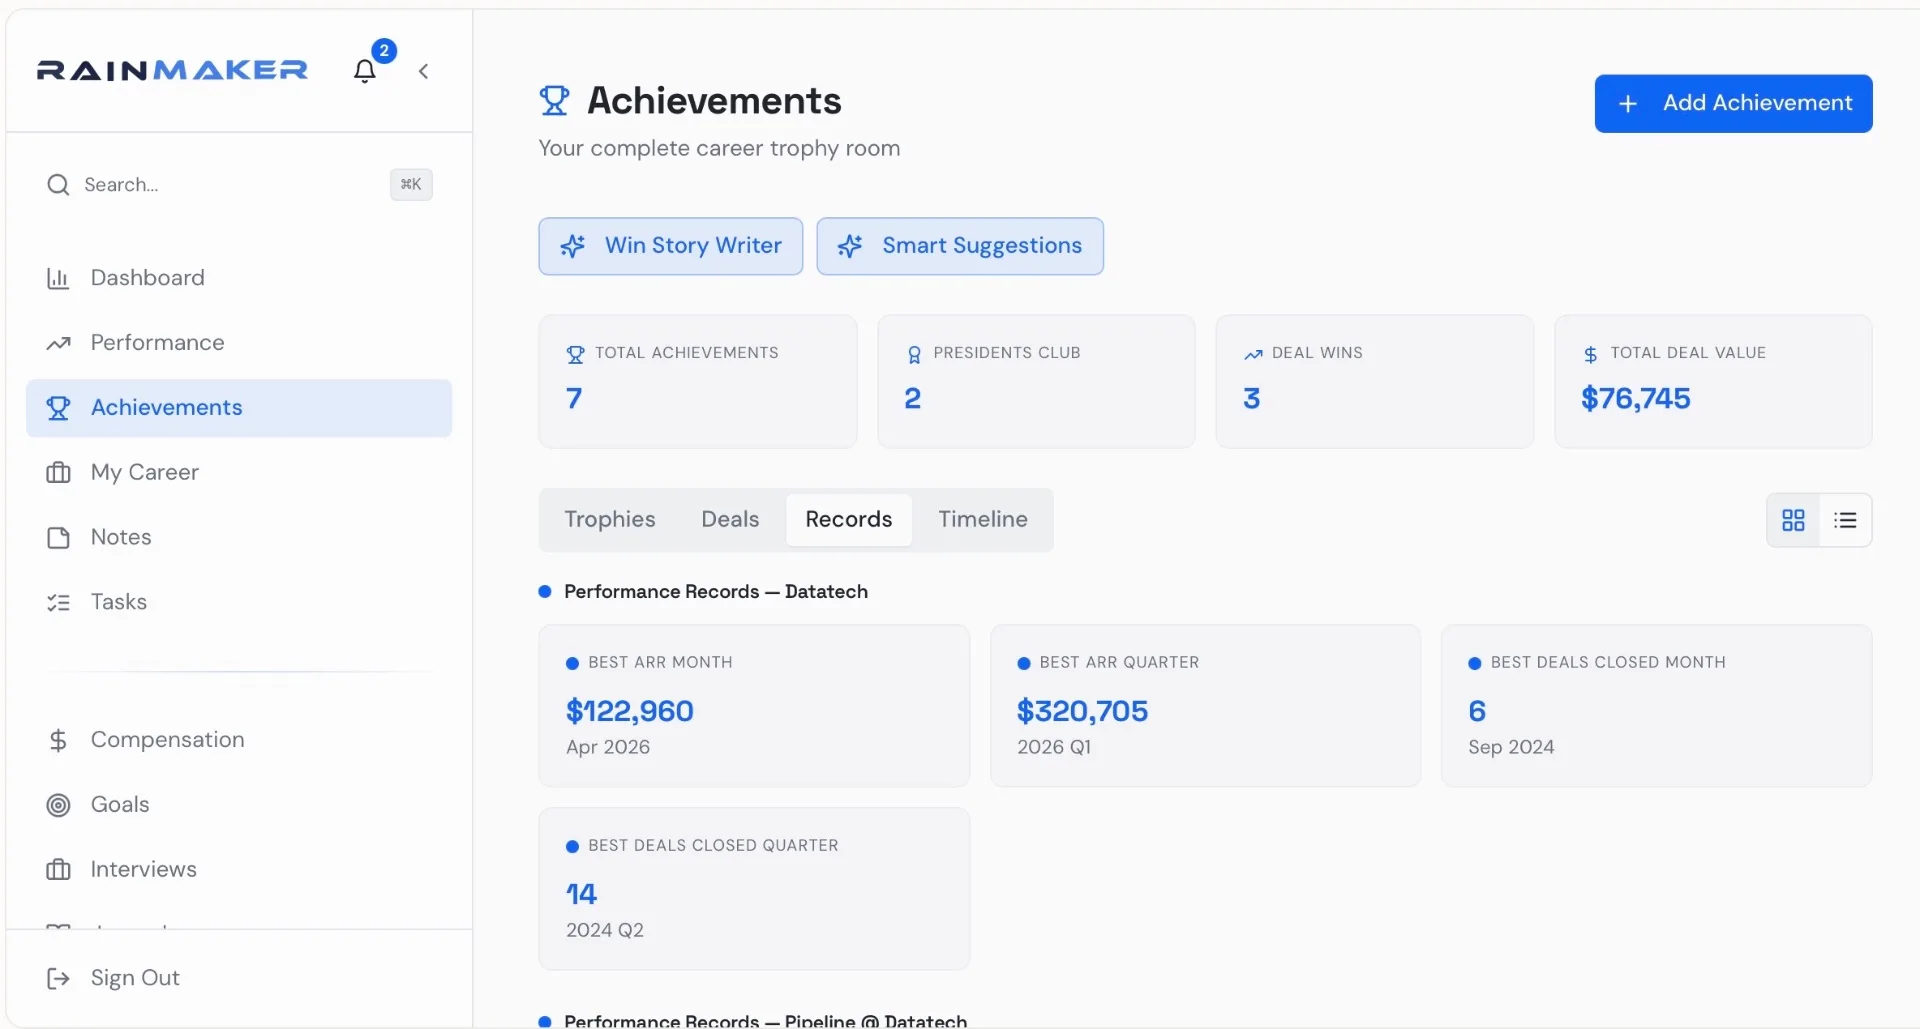Viewport: 1920px width, 1029px height.
Task: Click the Deal Wins stat card
Action: (1375, 382)
